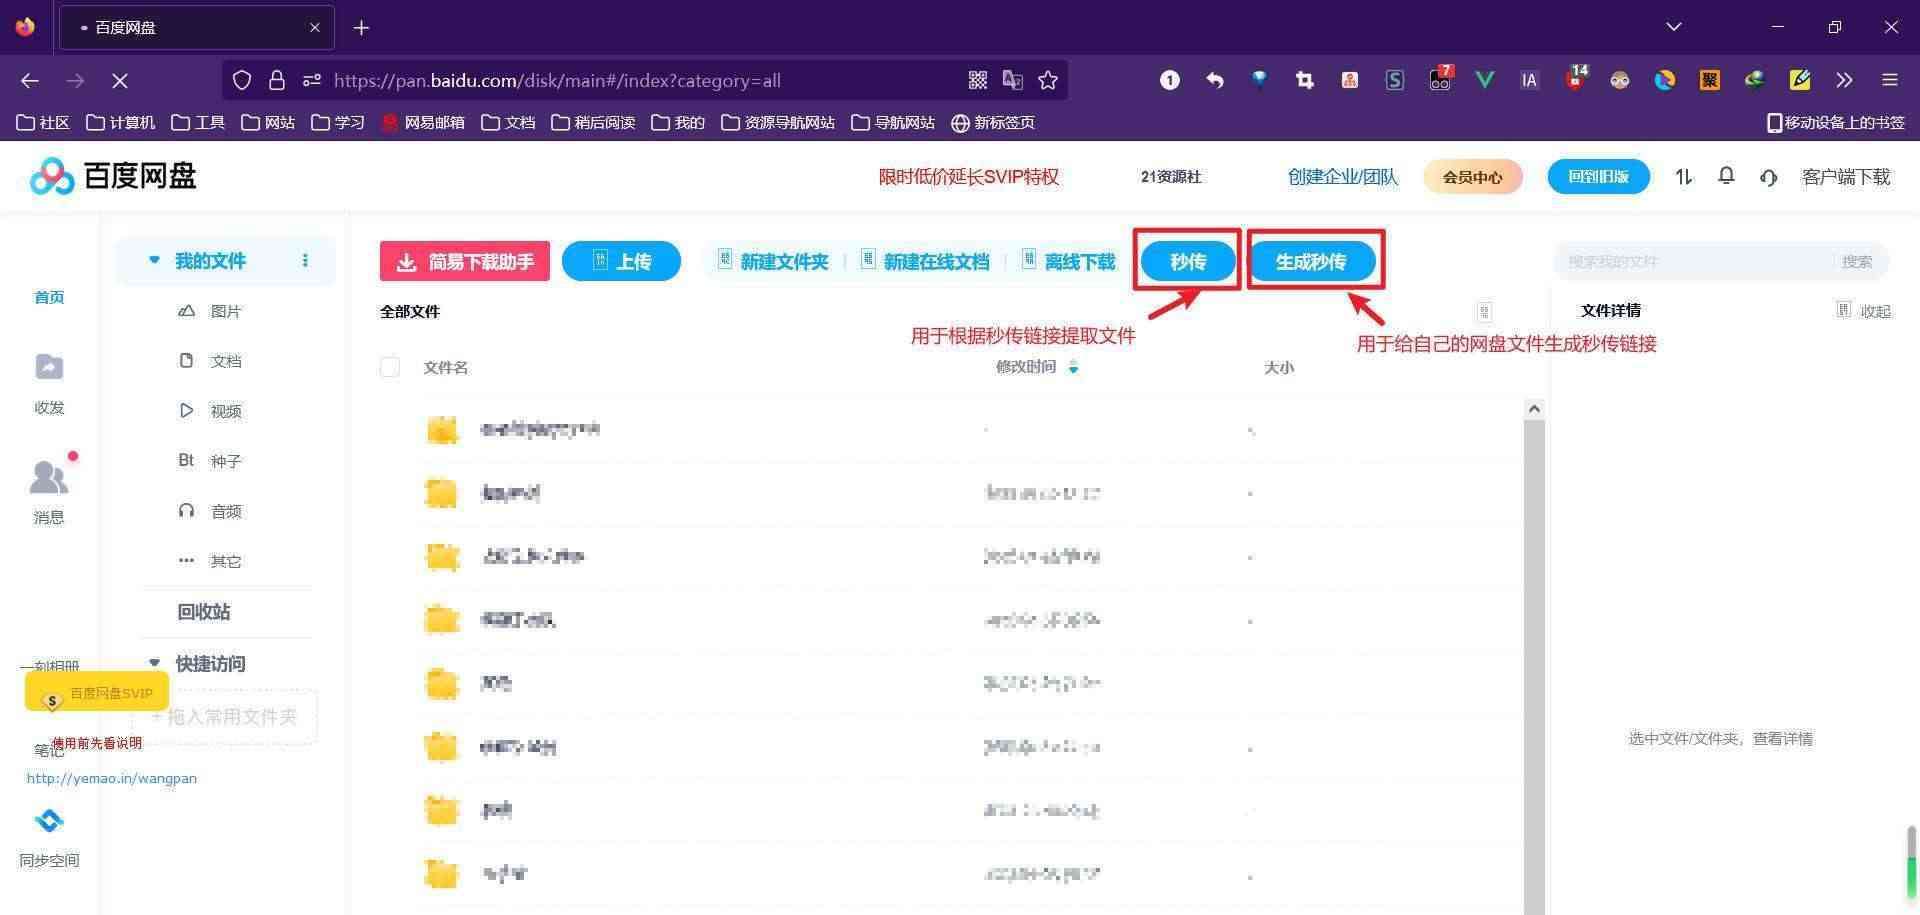
Task: Collapse the 快捷访问 section
Action: (x=154, y=662)
